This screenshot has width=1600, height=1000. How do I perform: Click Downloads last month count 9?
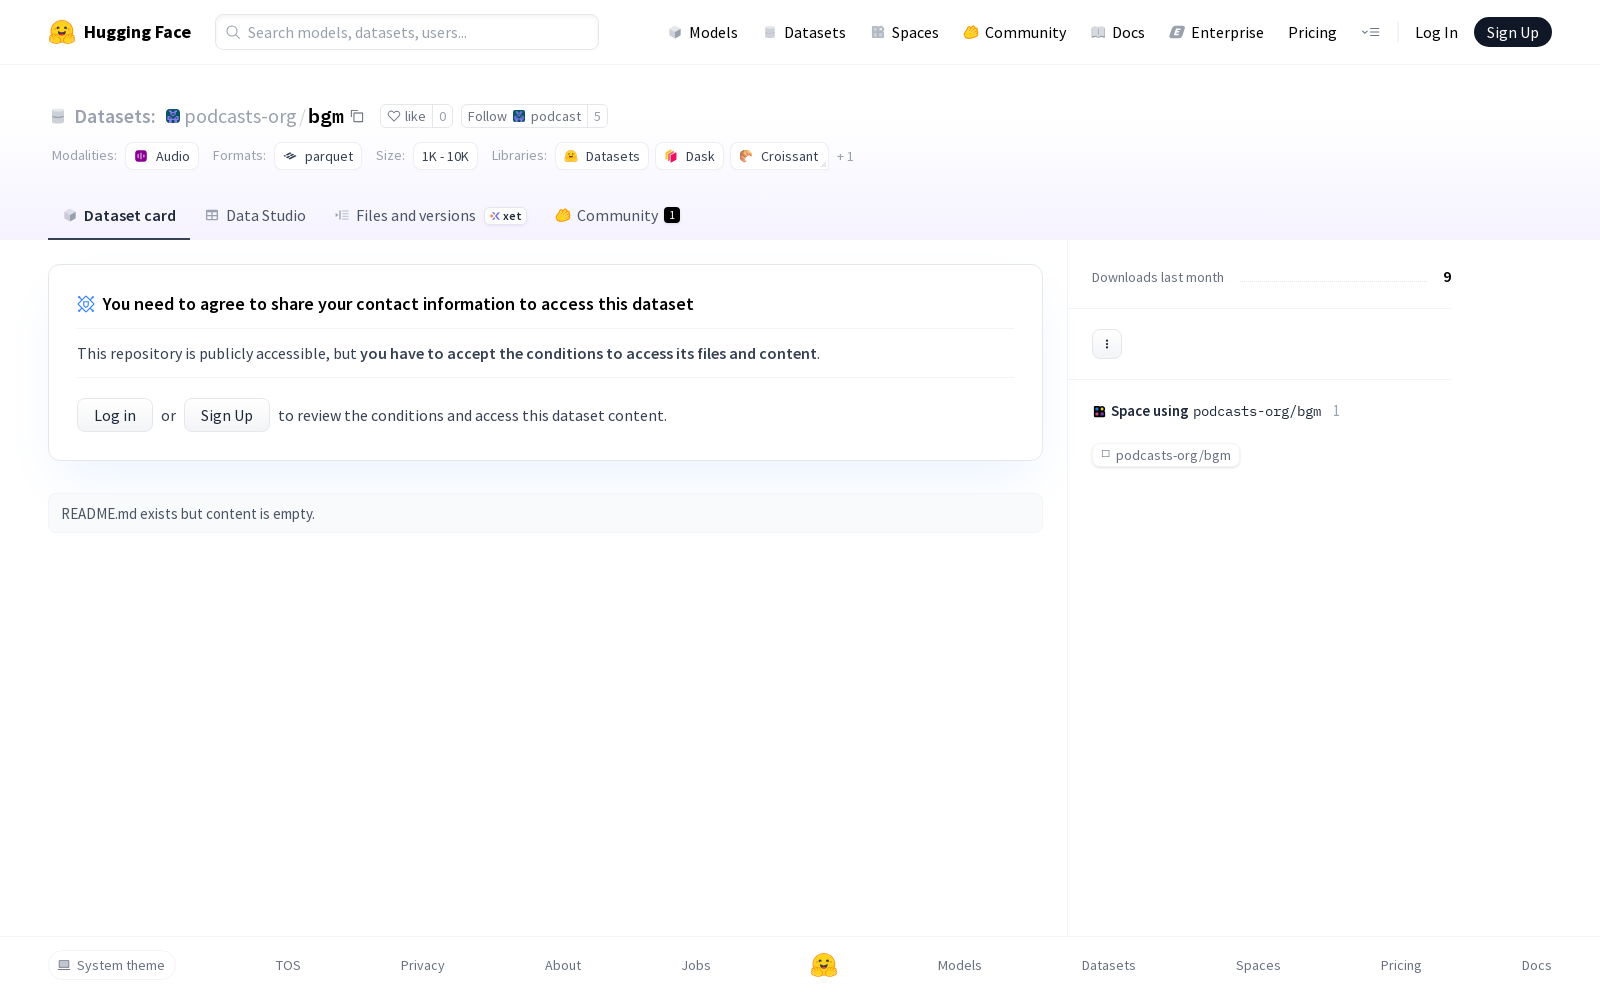tap(1447, 277)
